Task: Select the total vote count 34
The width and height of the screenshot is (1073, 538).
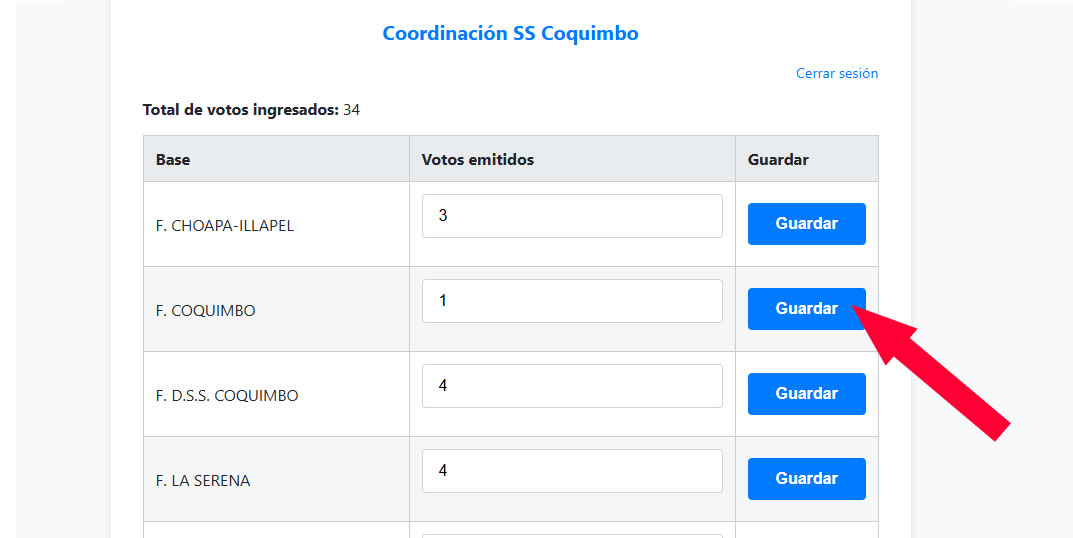Action: [x=351, y=110]
